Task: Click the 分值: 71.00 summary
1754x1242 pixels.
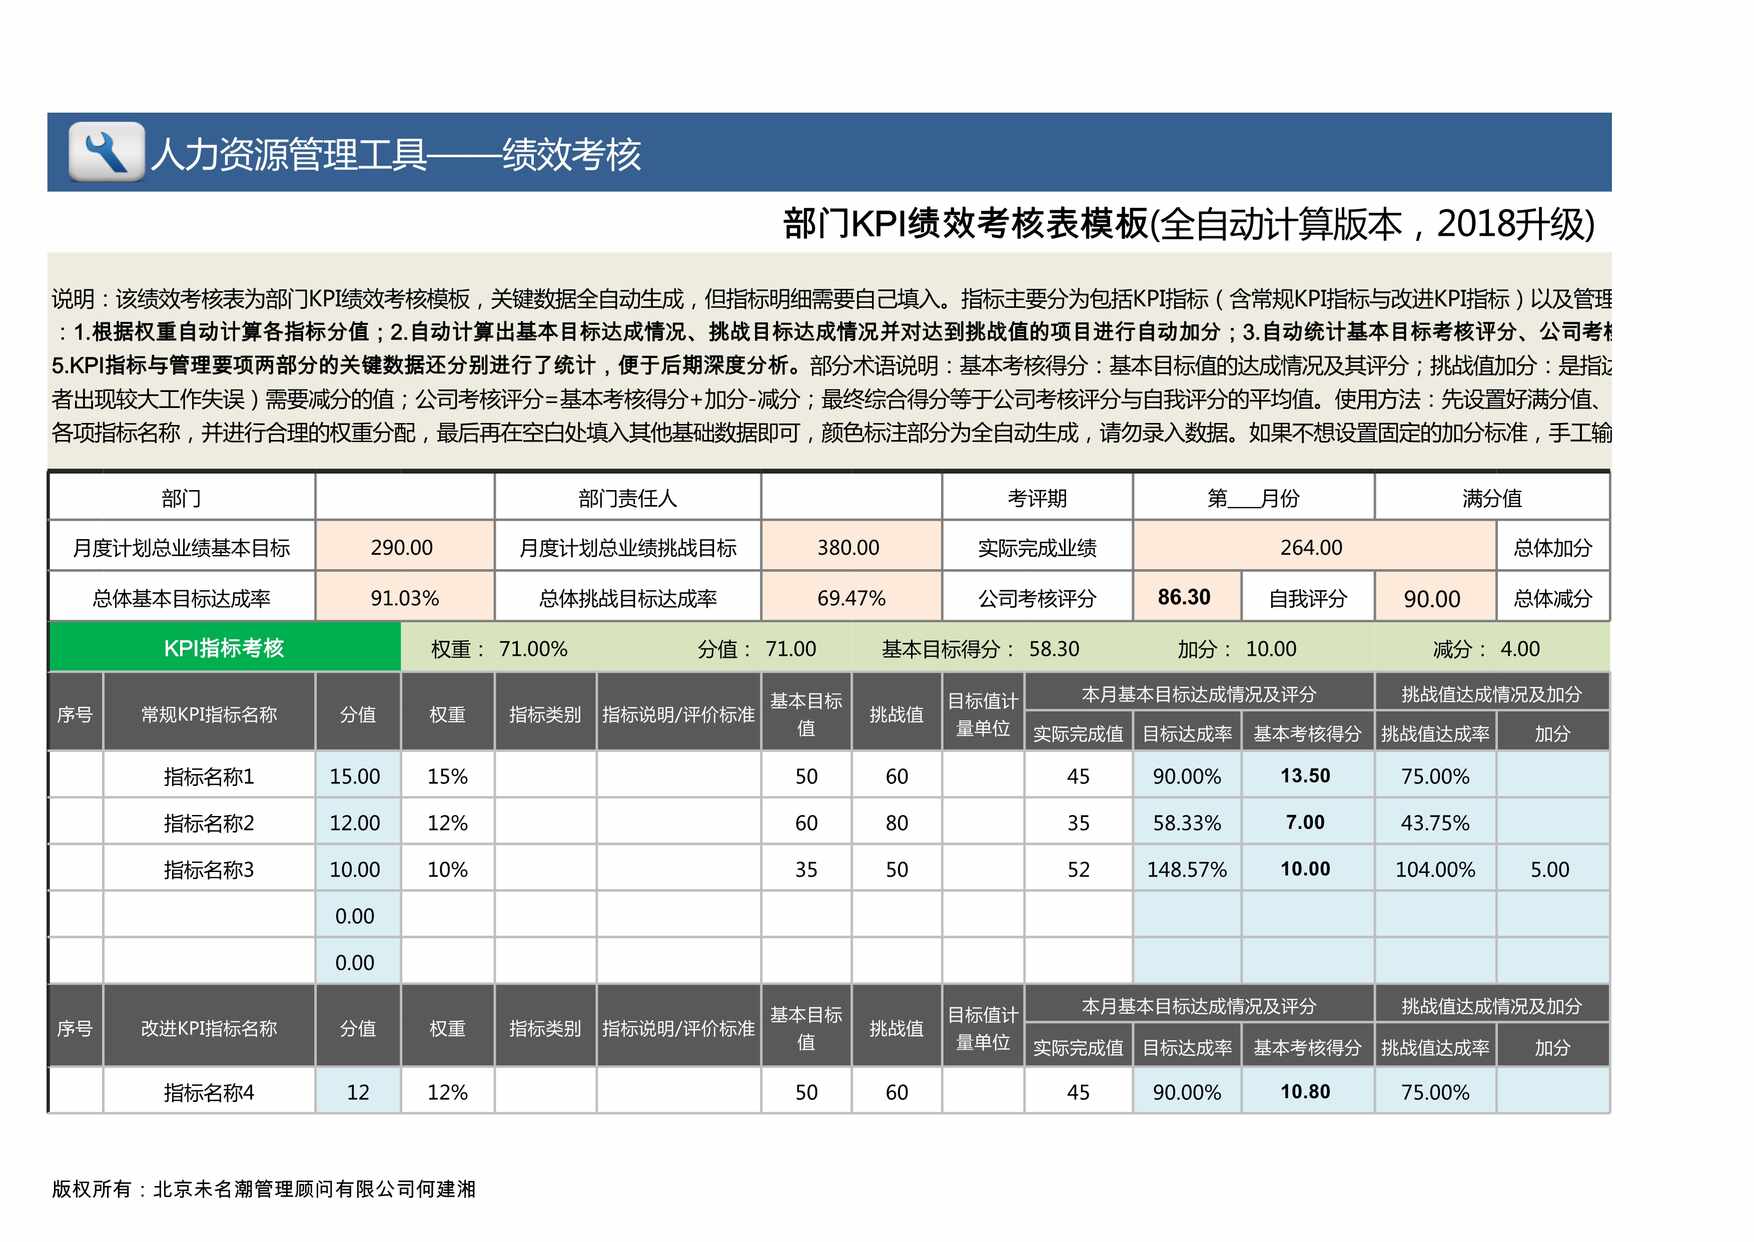Action: click(x=757, y=649)
